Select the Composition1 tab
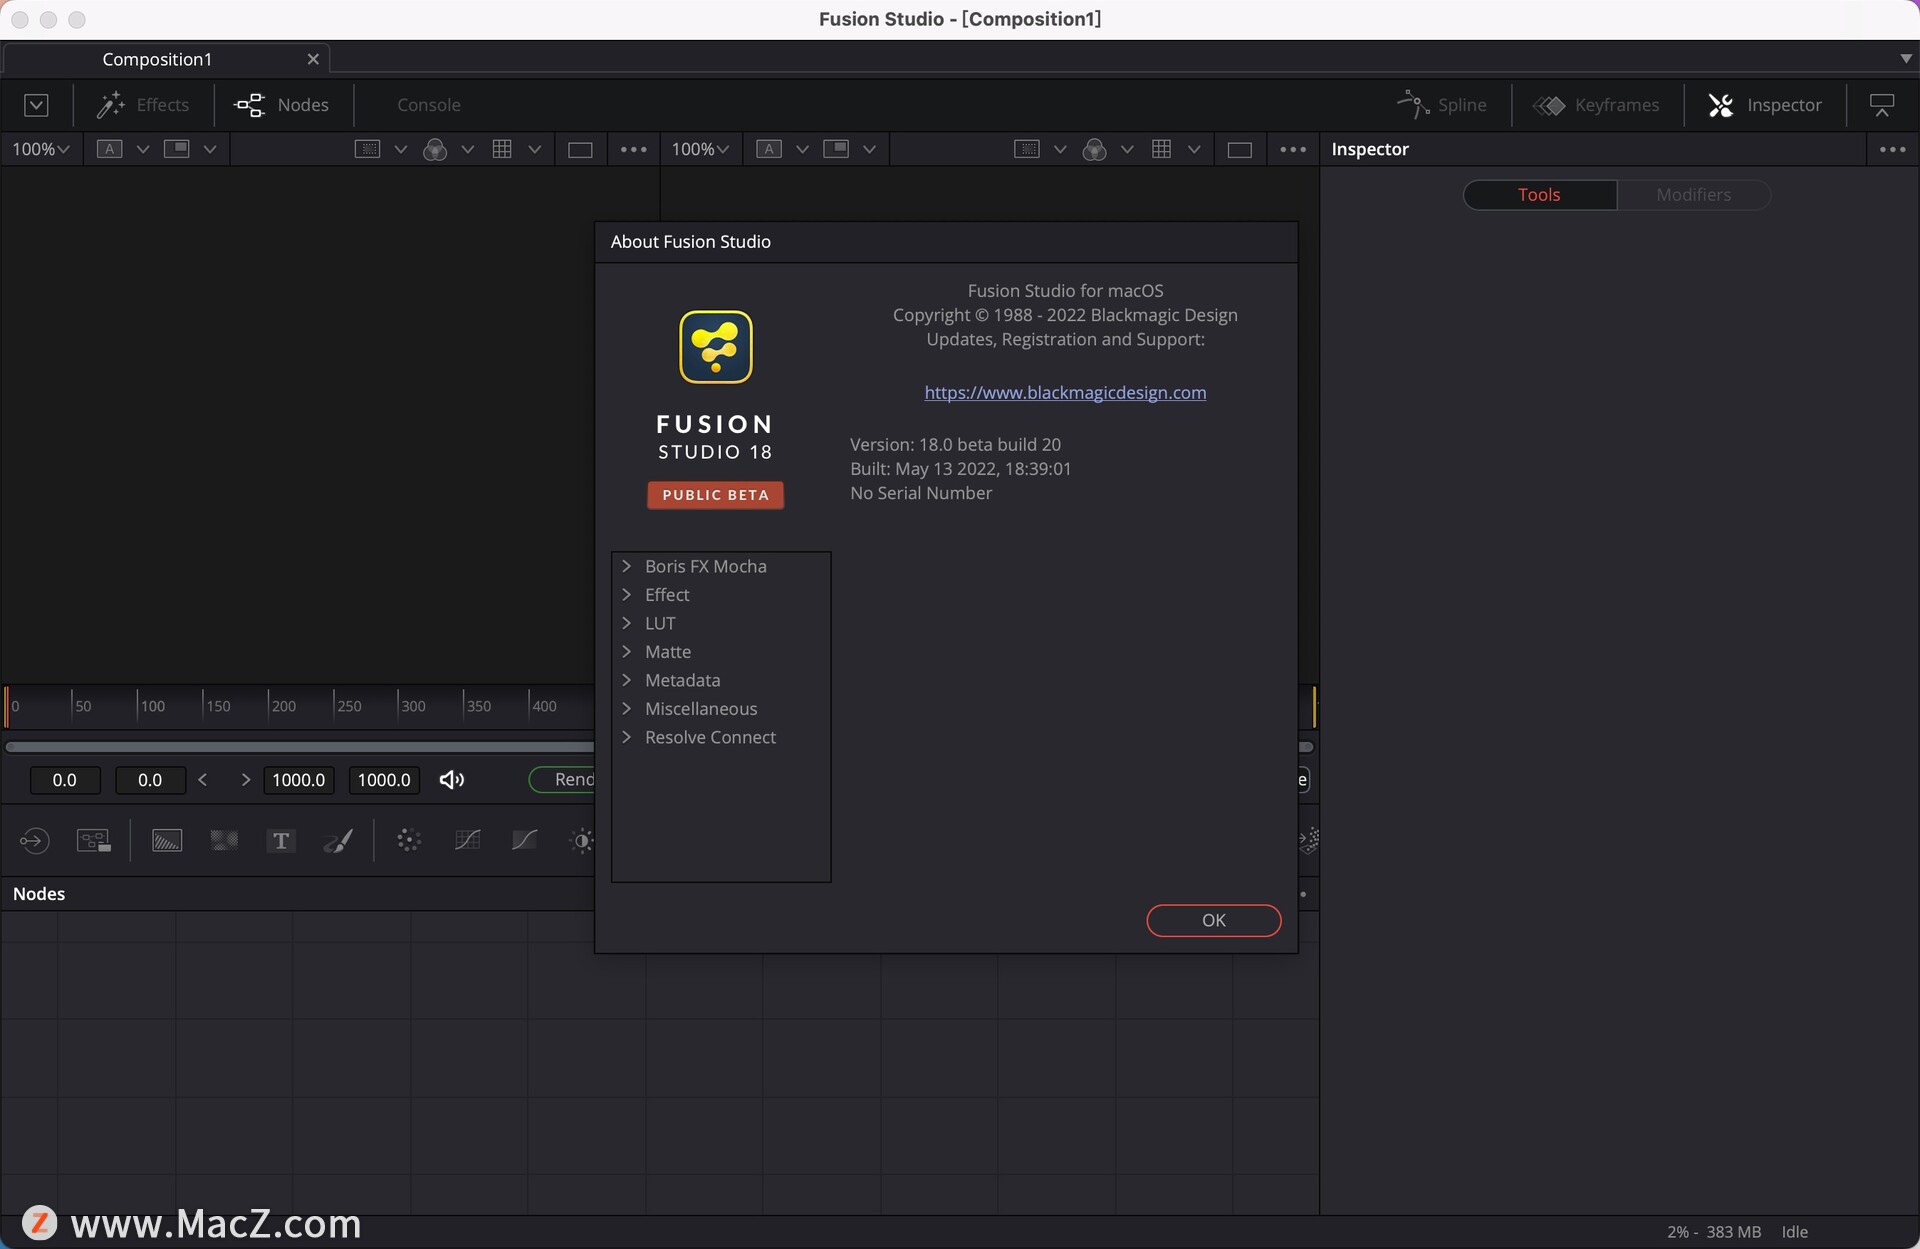 157,59
